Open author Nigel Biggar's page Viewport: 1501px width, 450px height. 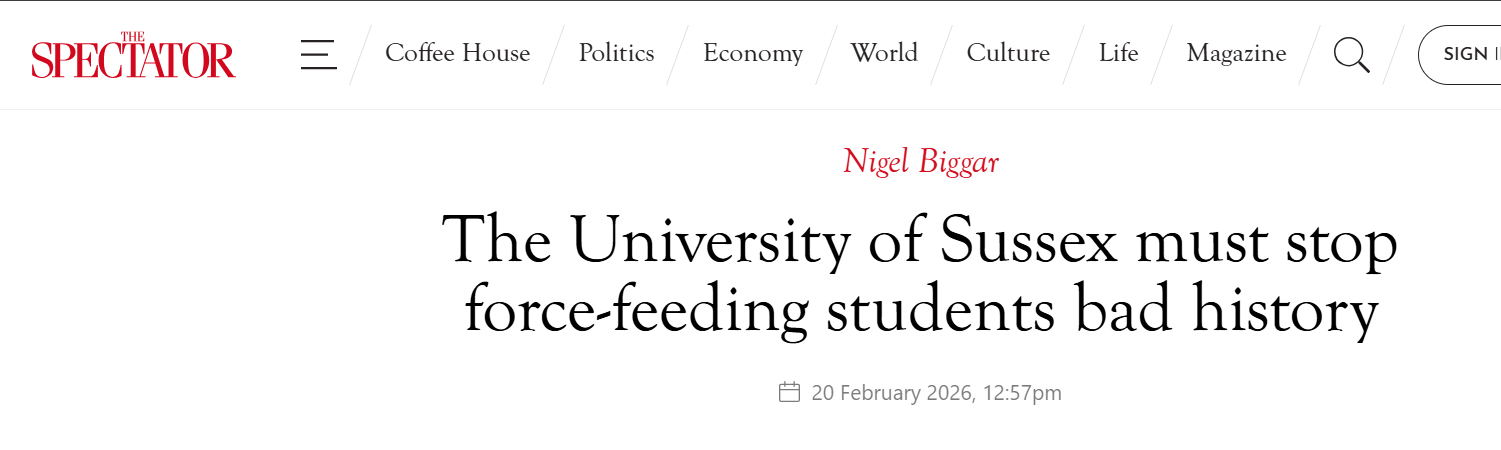(920, 161)
